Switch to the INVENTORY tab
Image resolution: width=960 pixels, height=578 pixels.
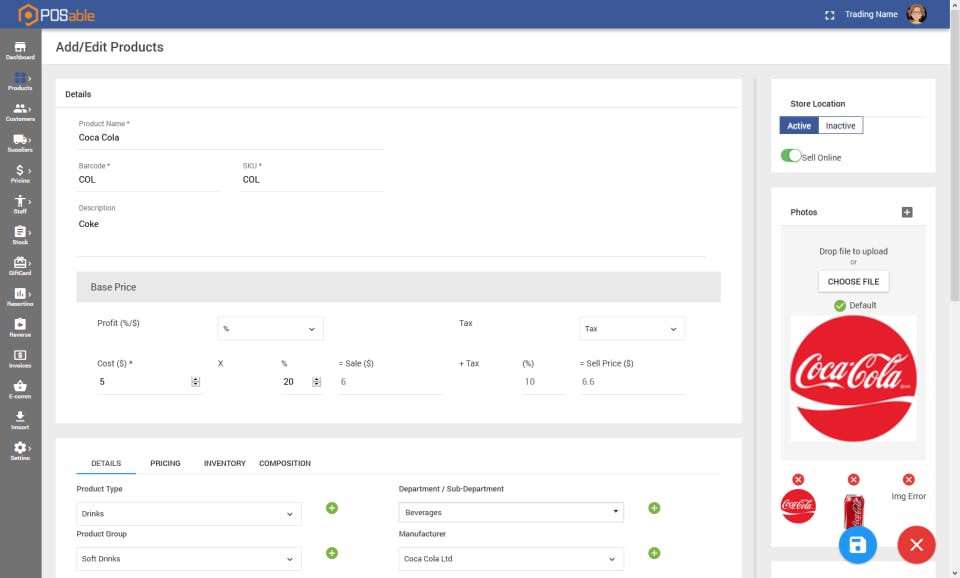pyautogui.click(x=225, y=463)
